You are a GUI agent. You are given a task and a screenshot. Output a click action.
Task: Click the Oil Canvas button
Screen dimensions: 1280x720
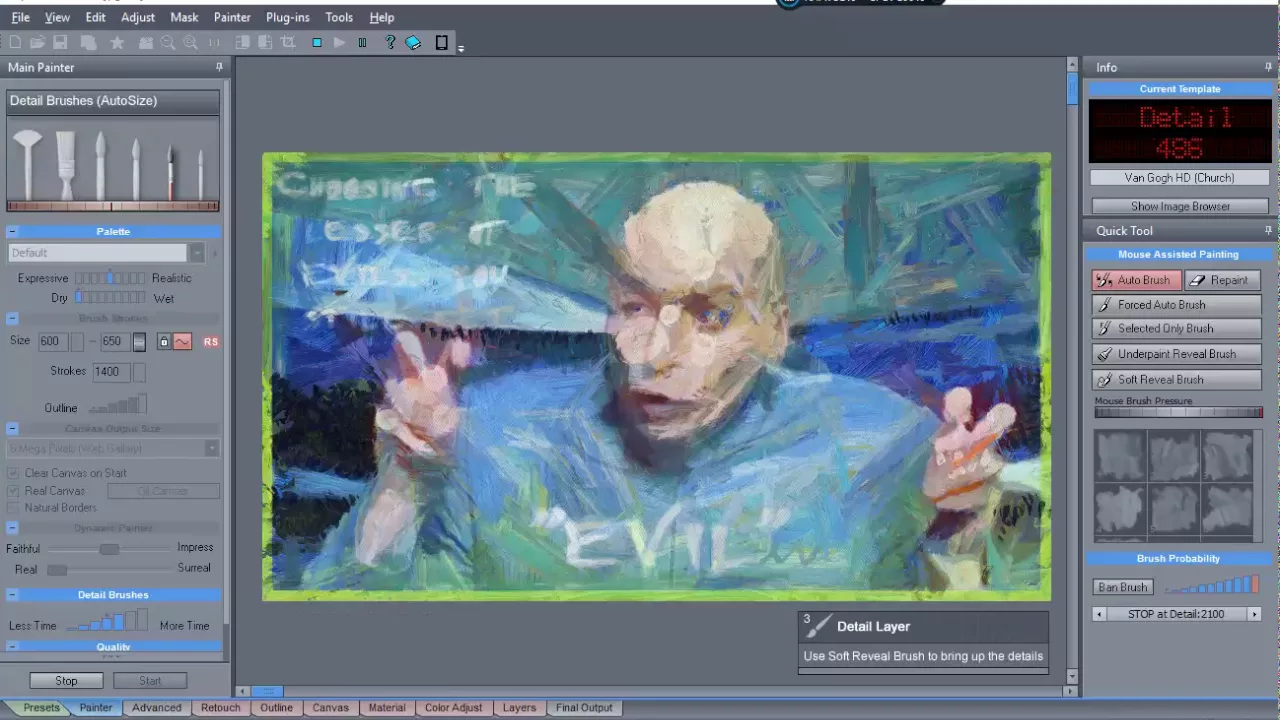163,491
